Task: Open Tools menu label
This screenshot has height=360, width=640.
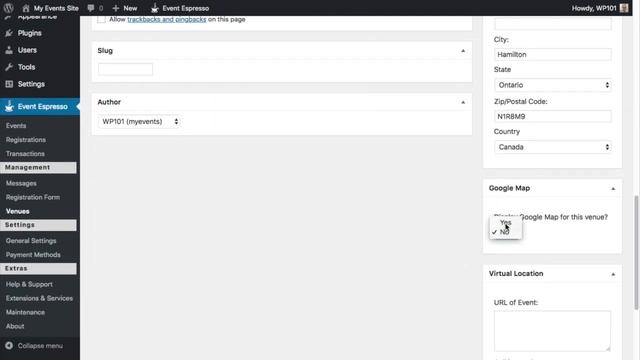Action: (27, 67)
